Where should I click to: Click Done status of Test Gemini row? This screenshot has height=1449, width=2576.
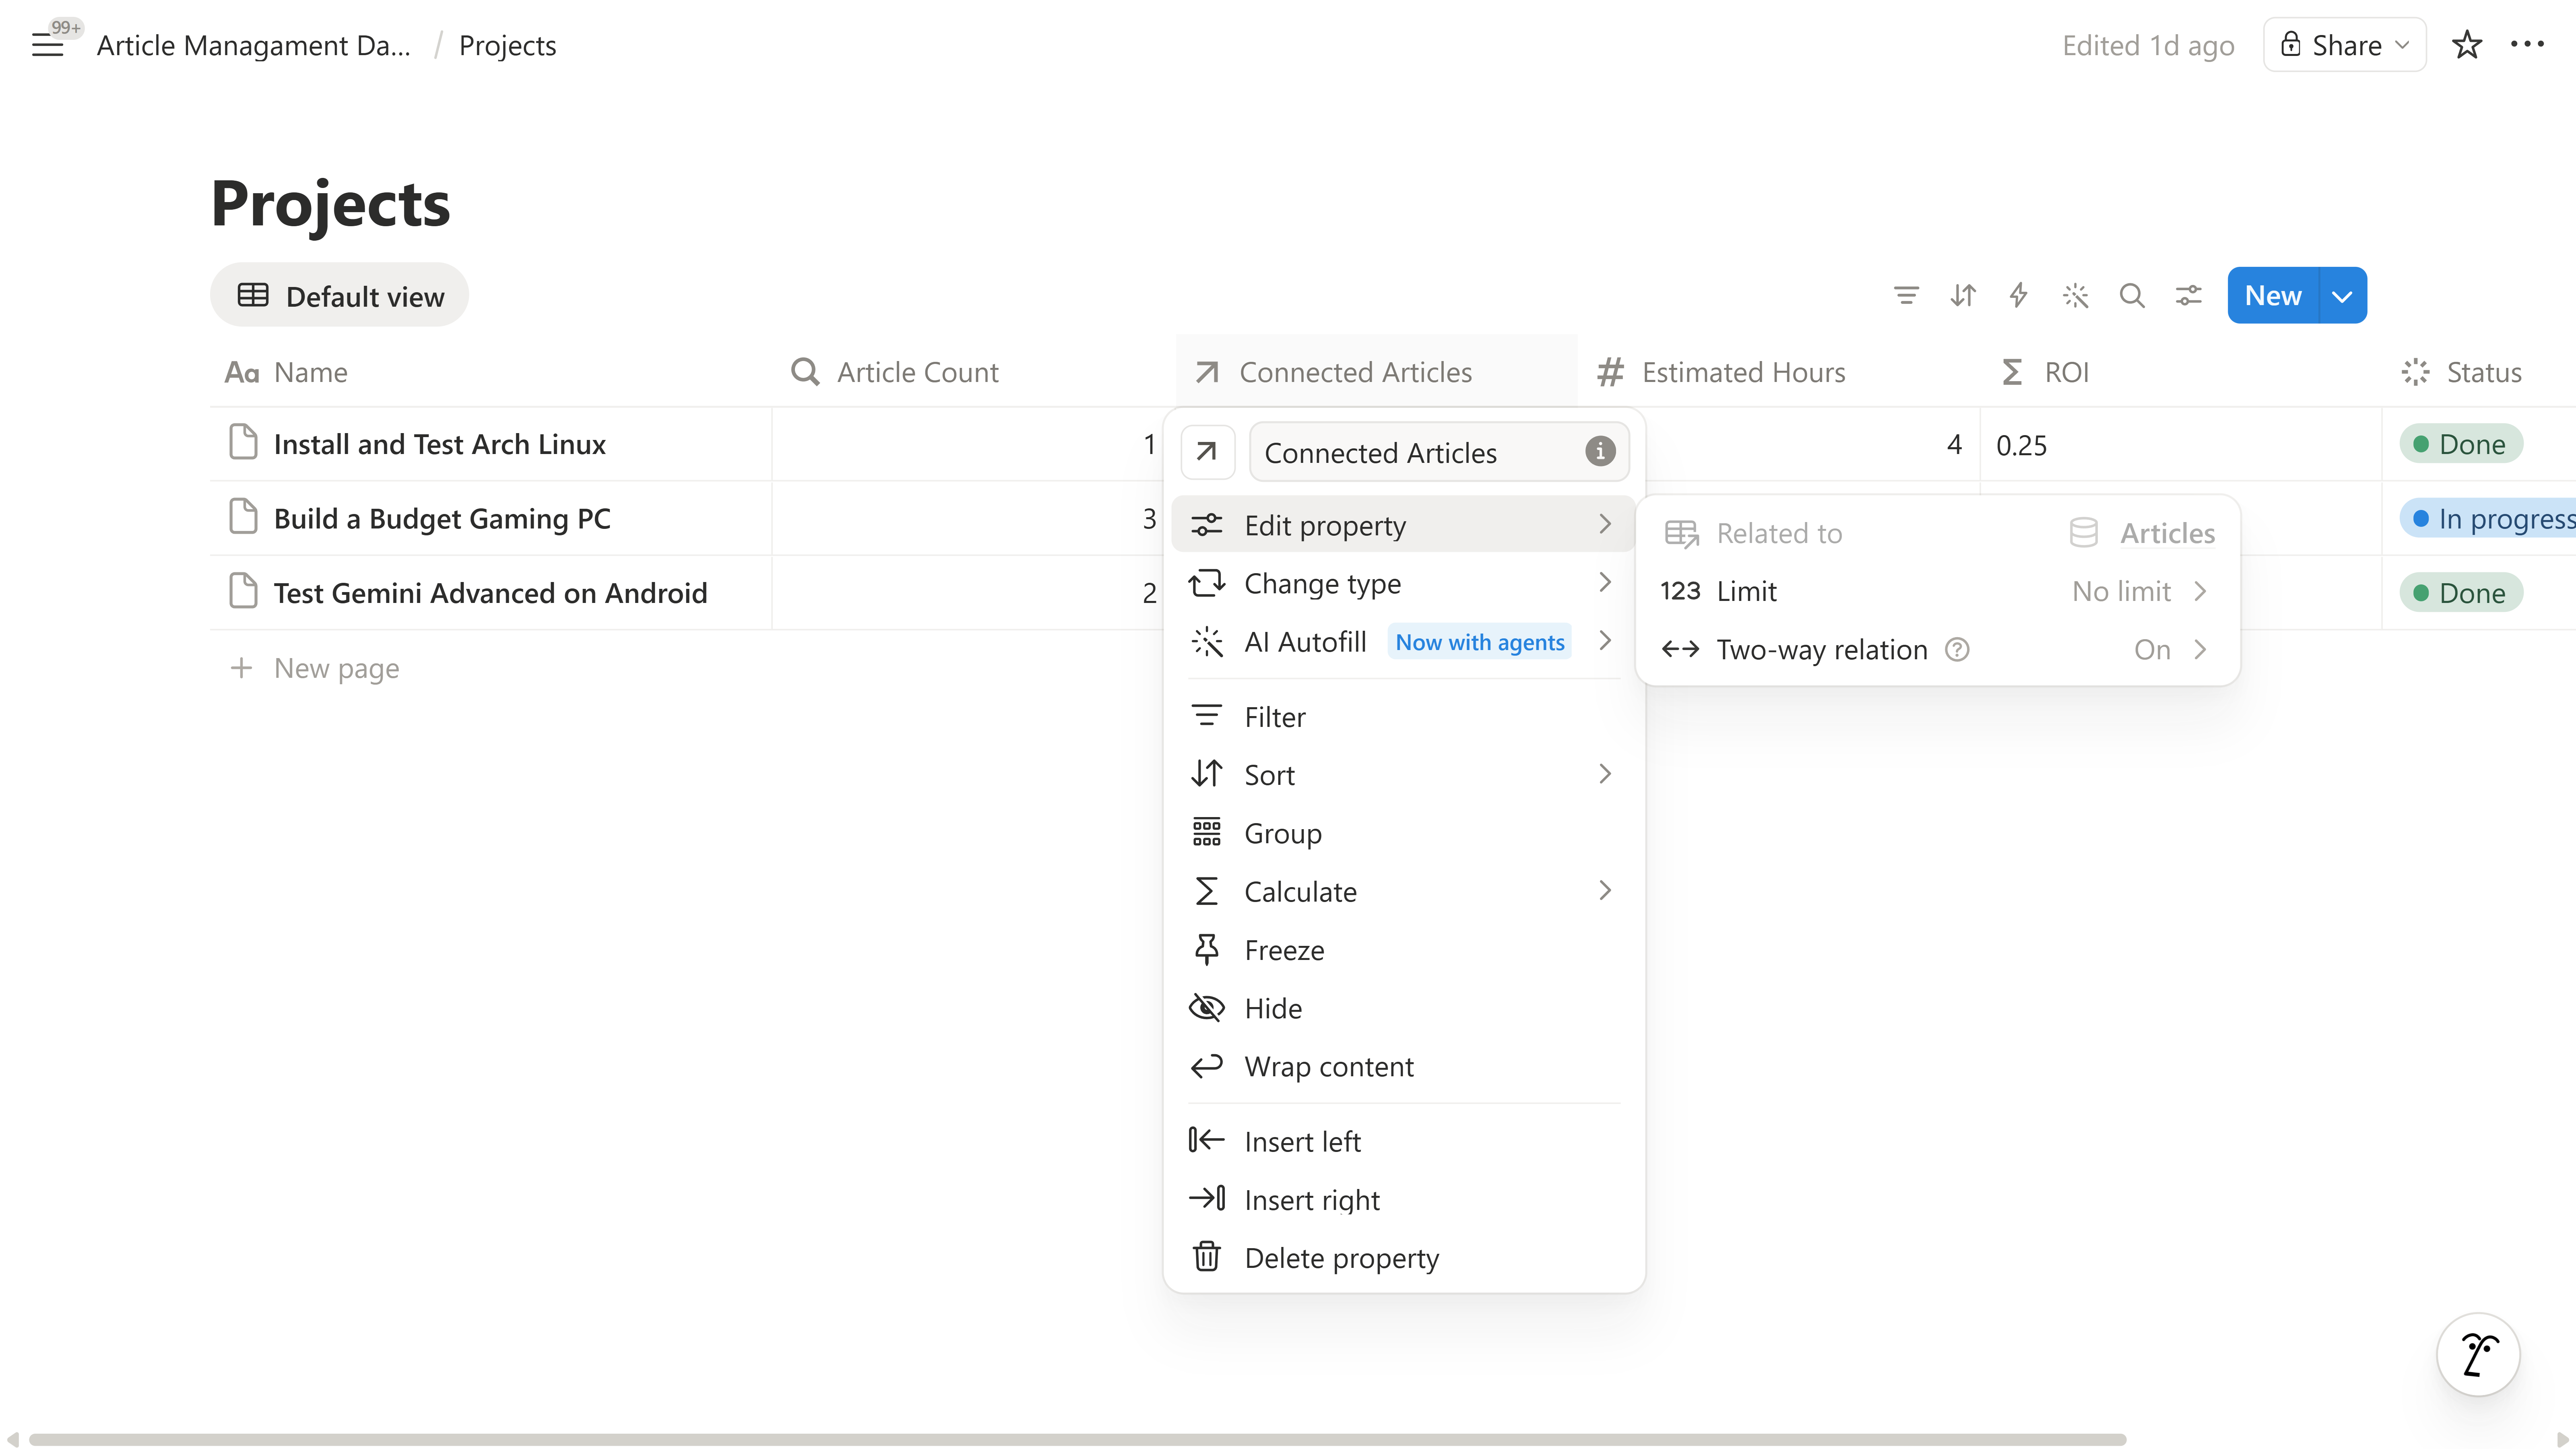coord(2460,593)
